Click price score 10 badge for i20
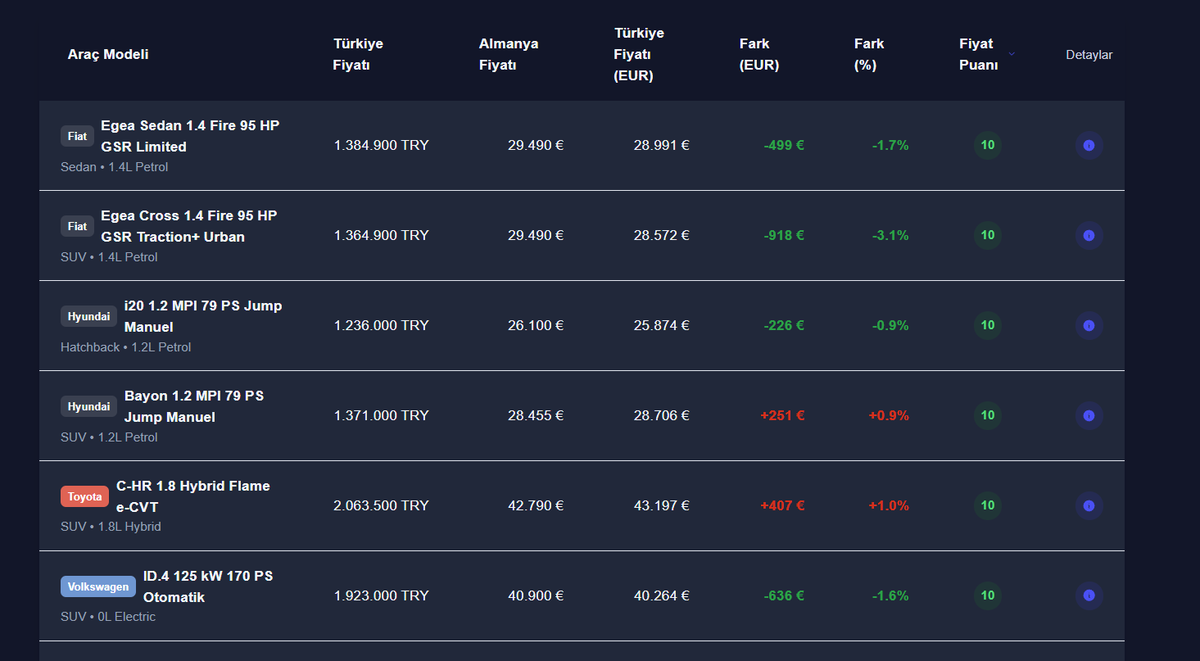 tap(987, 326)
